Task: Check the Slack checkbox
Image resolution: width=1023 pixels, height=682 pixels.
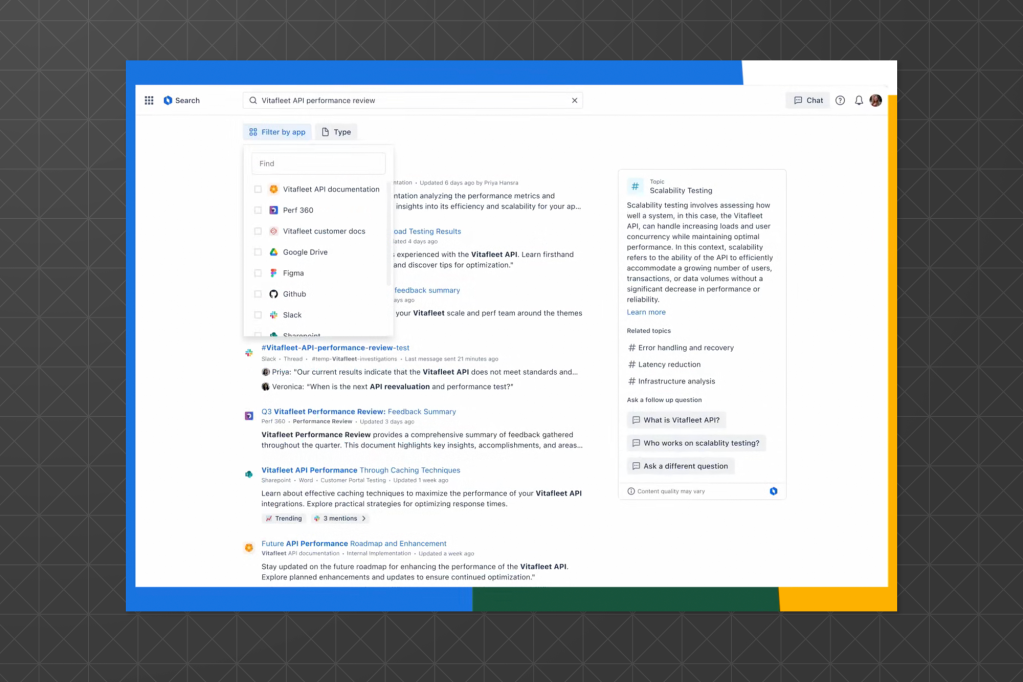Action: tap(258, 315)
